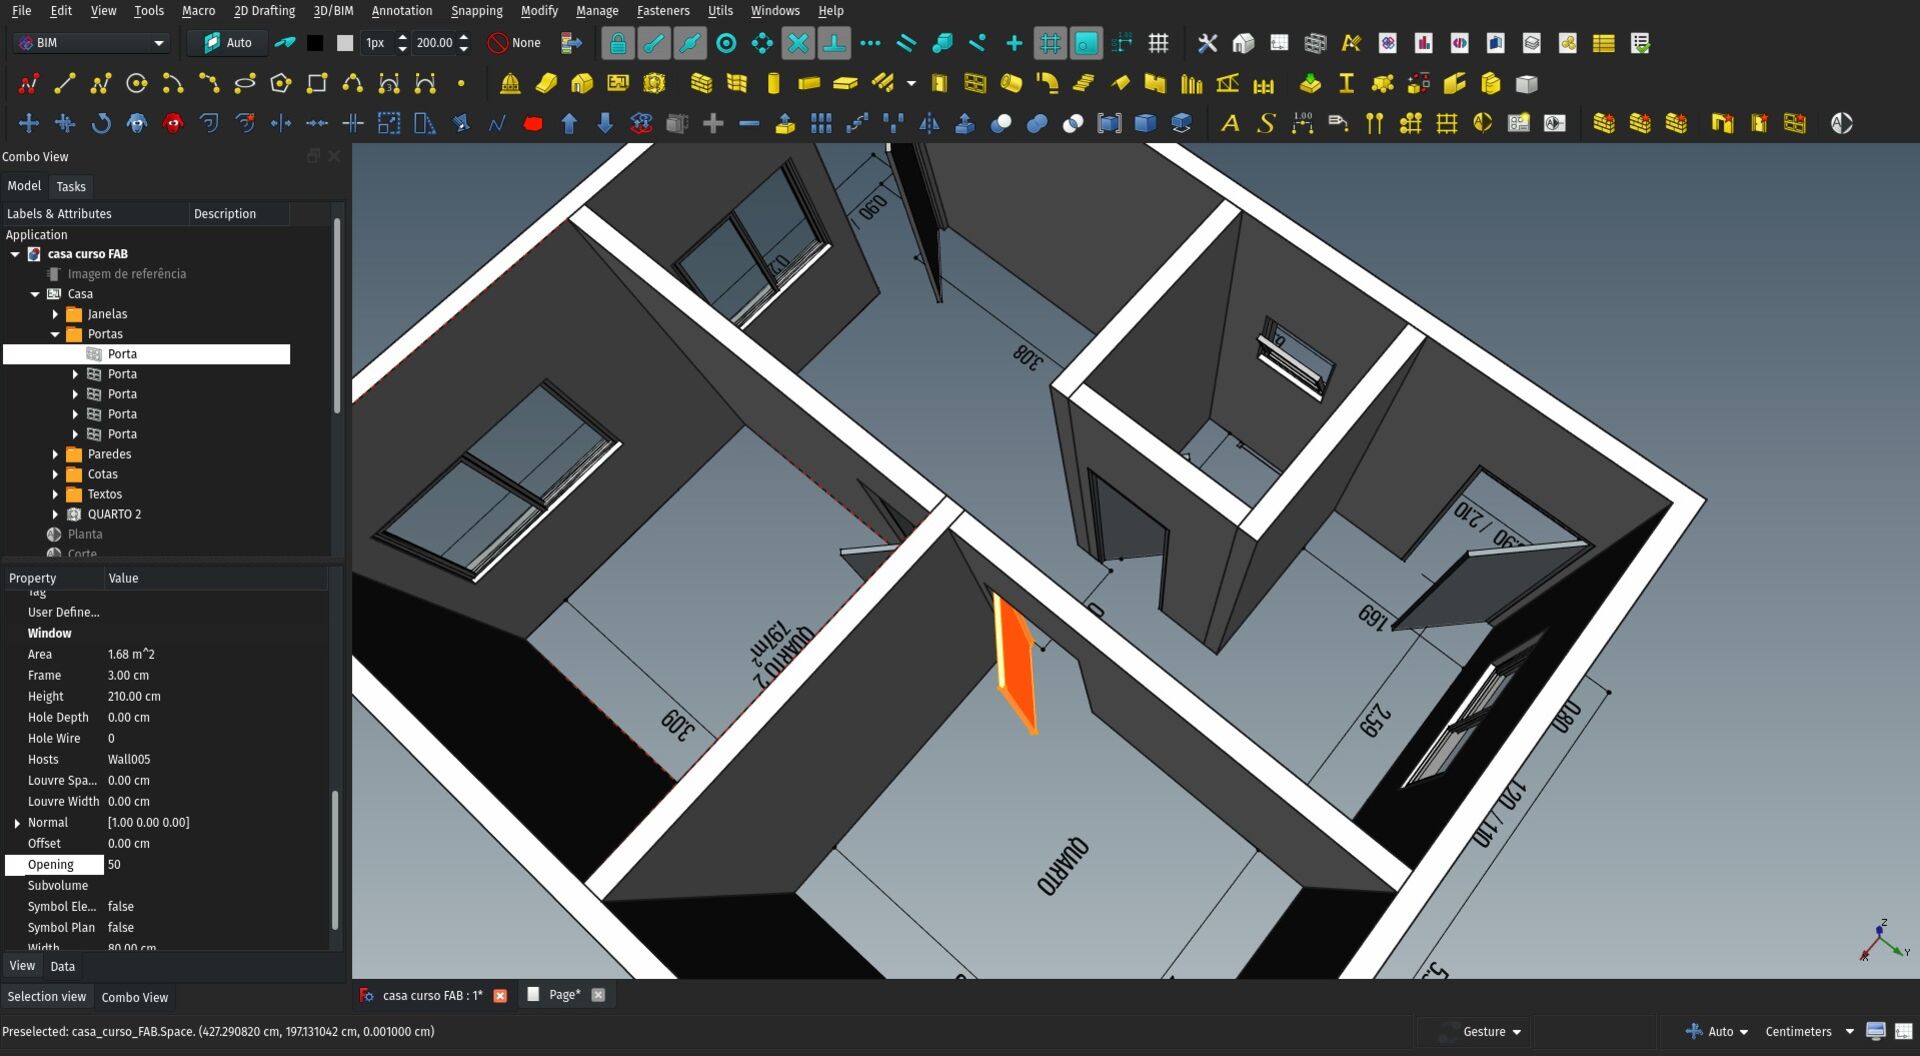This screenshot has width=1920, height=1056.
Task: Toggle snap to working plane
Action: click(x=1086, y=43)
